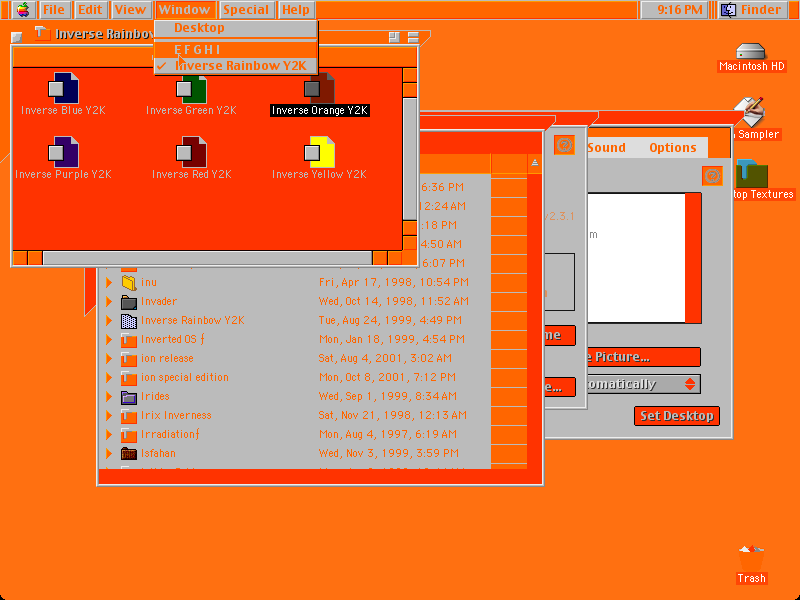
Task: Click the ion special edition folder icon
Action: coord(129,378)
